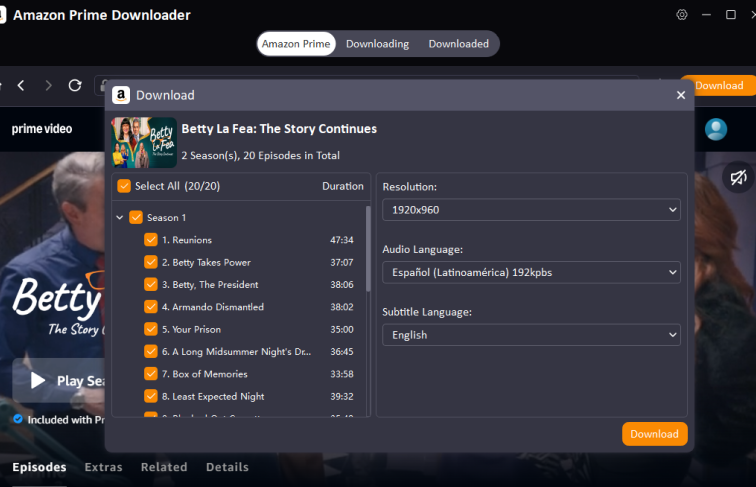Viewport: 756px width, 487px height.
Task: Click the episode list scrollbar
Action: click(x=368, y=249)
